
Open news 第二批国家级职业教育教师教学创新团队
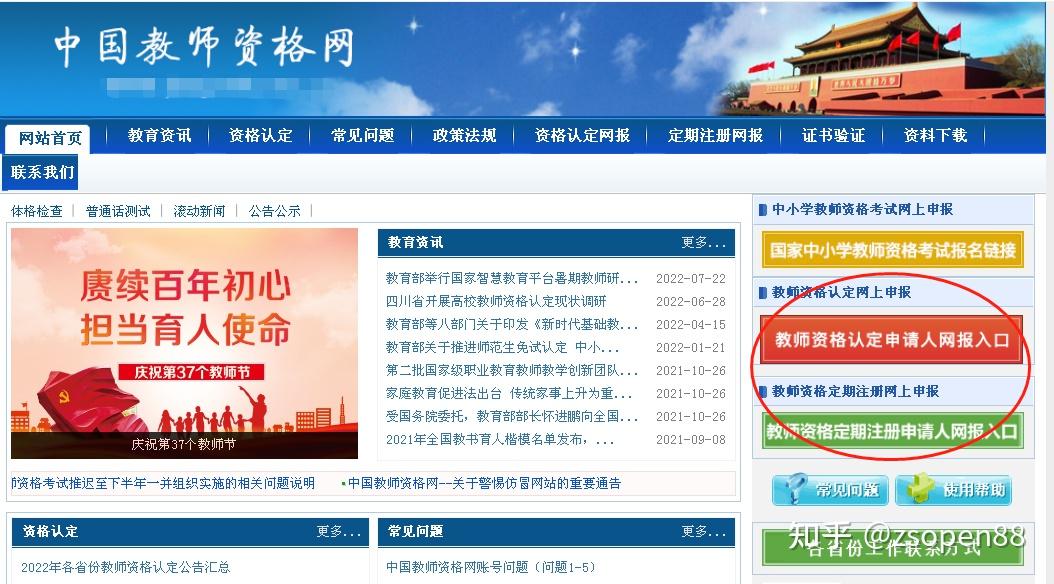512,370
